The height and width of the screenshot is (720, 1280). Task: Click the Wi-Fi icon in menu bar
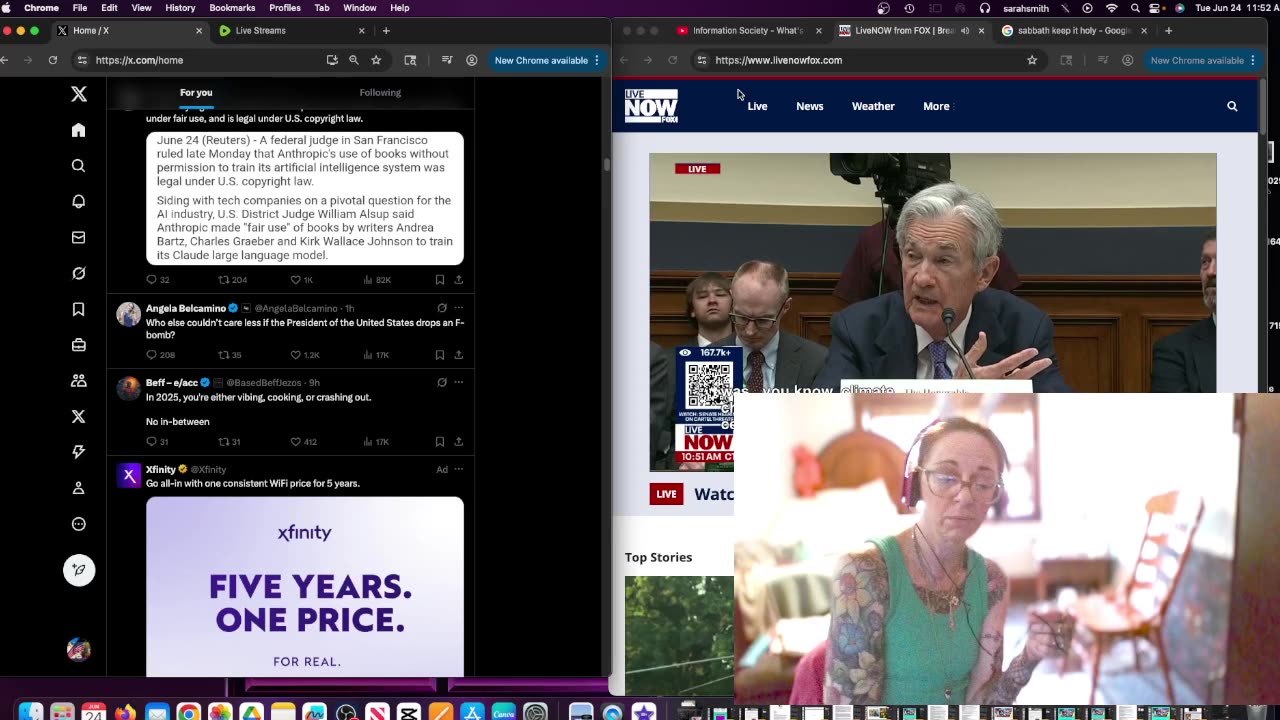pyautogui.click(x=1111, y=8)
